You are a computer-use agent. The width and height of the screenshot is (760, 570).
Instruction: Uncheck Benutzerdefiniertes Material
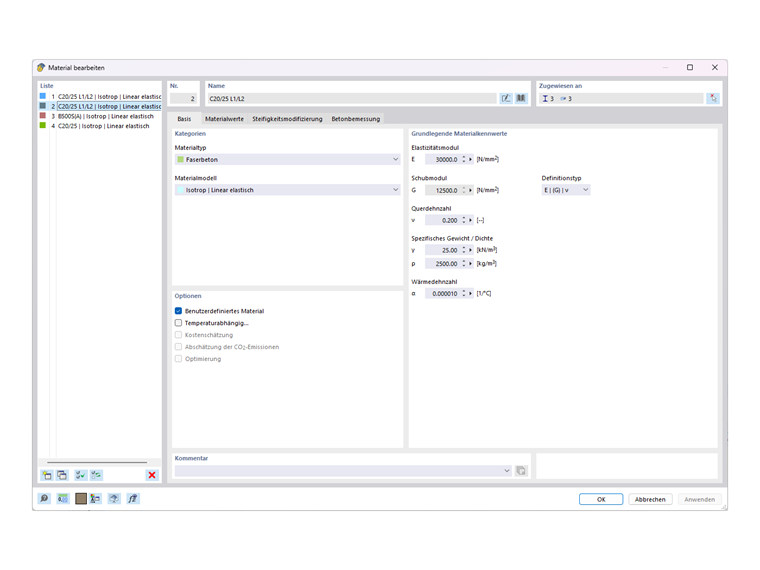(x=178, y=311)
